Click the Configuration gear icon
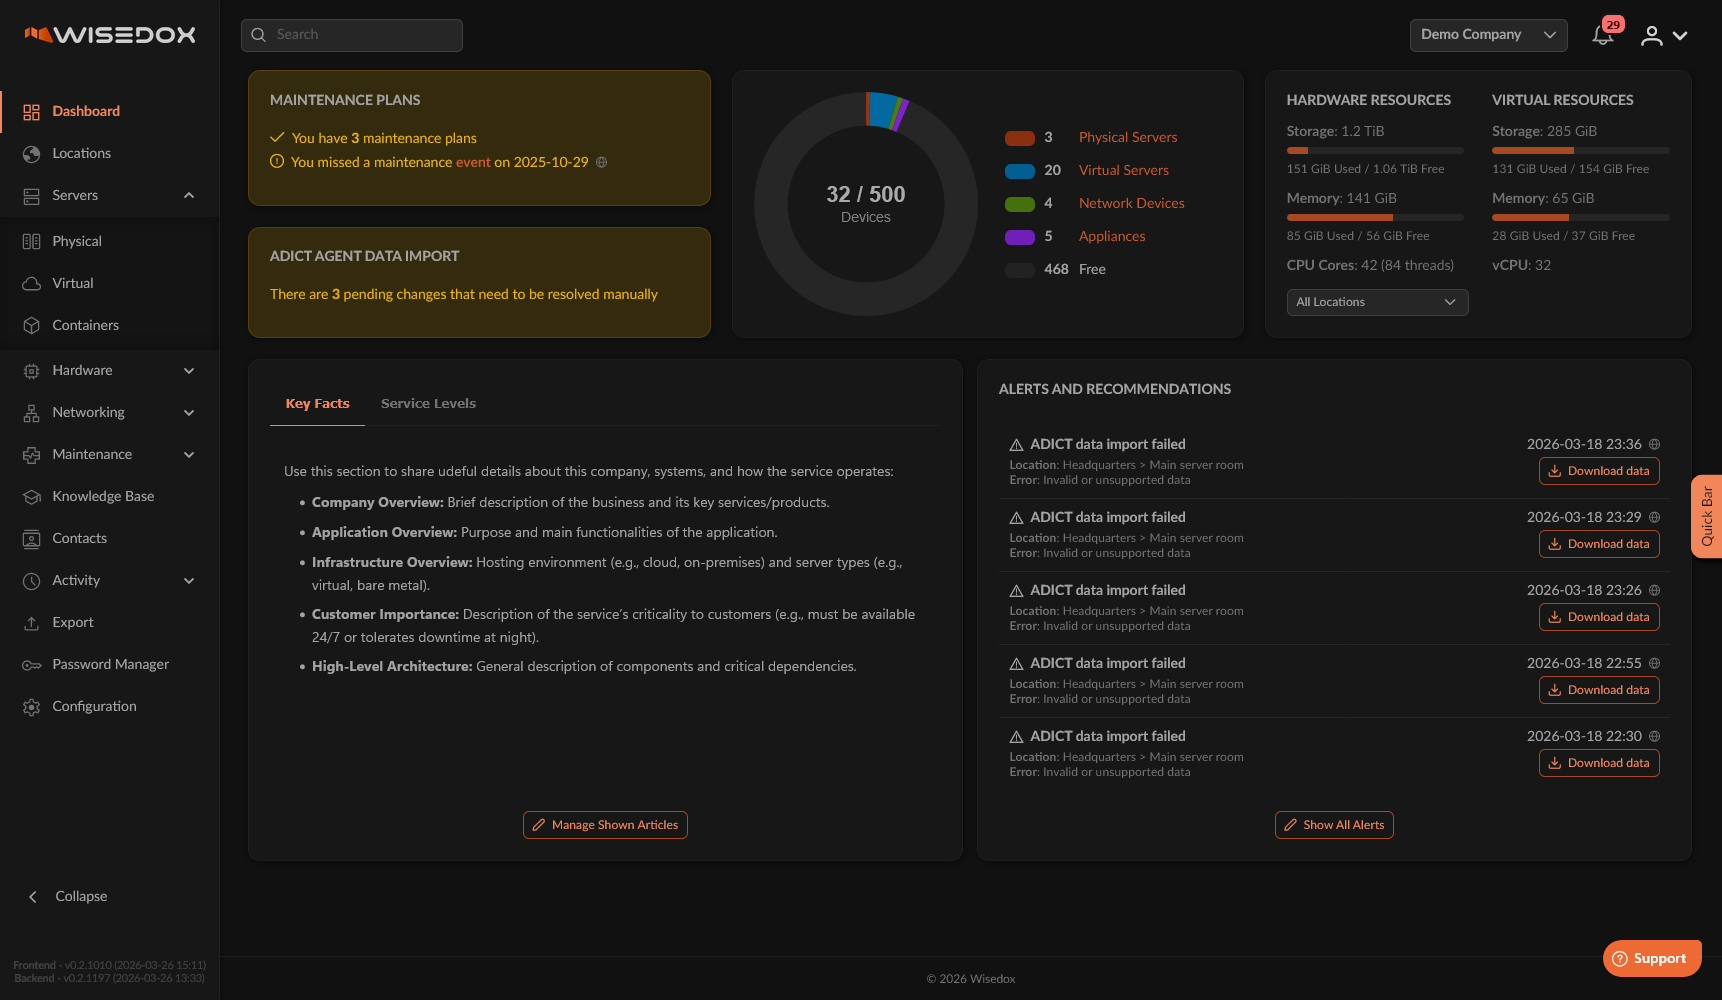This screenshot has width=1722, height=1000. pyautogui.click(x=32, y=707)
